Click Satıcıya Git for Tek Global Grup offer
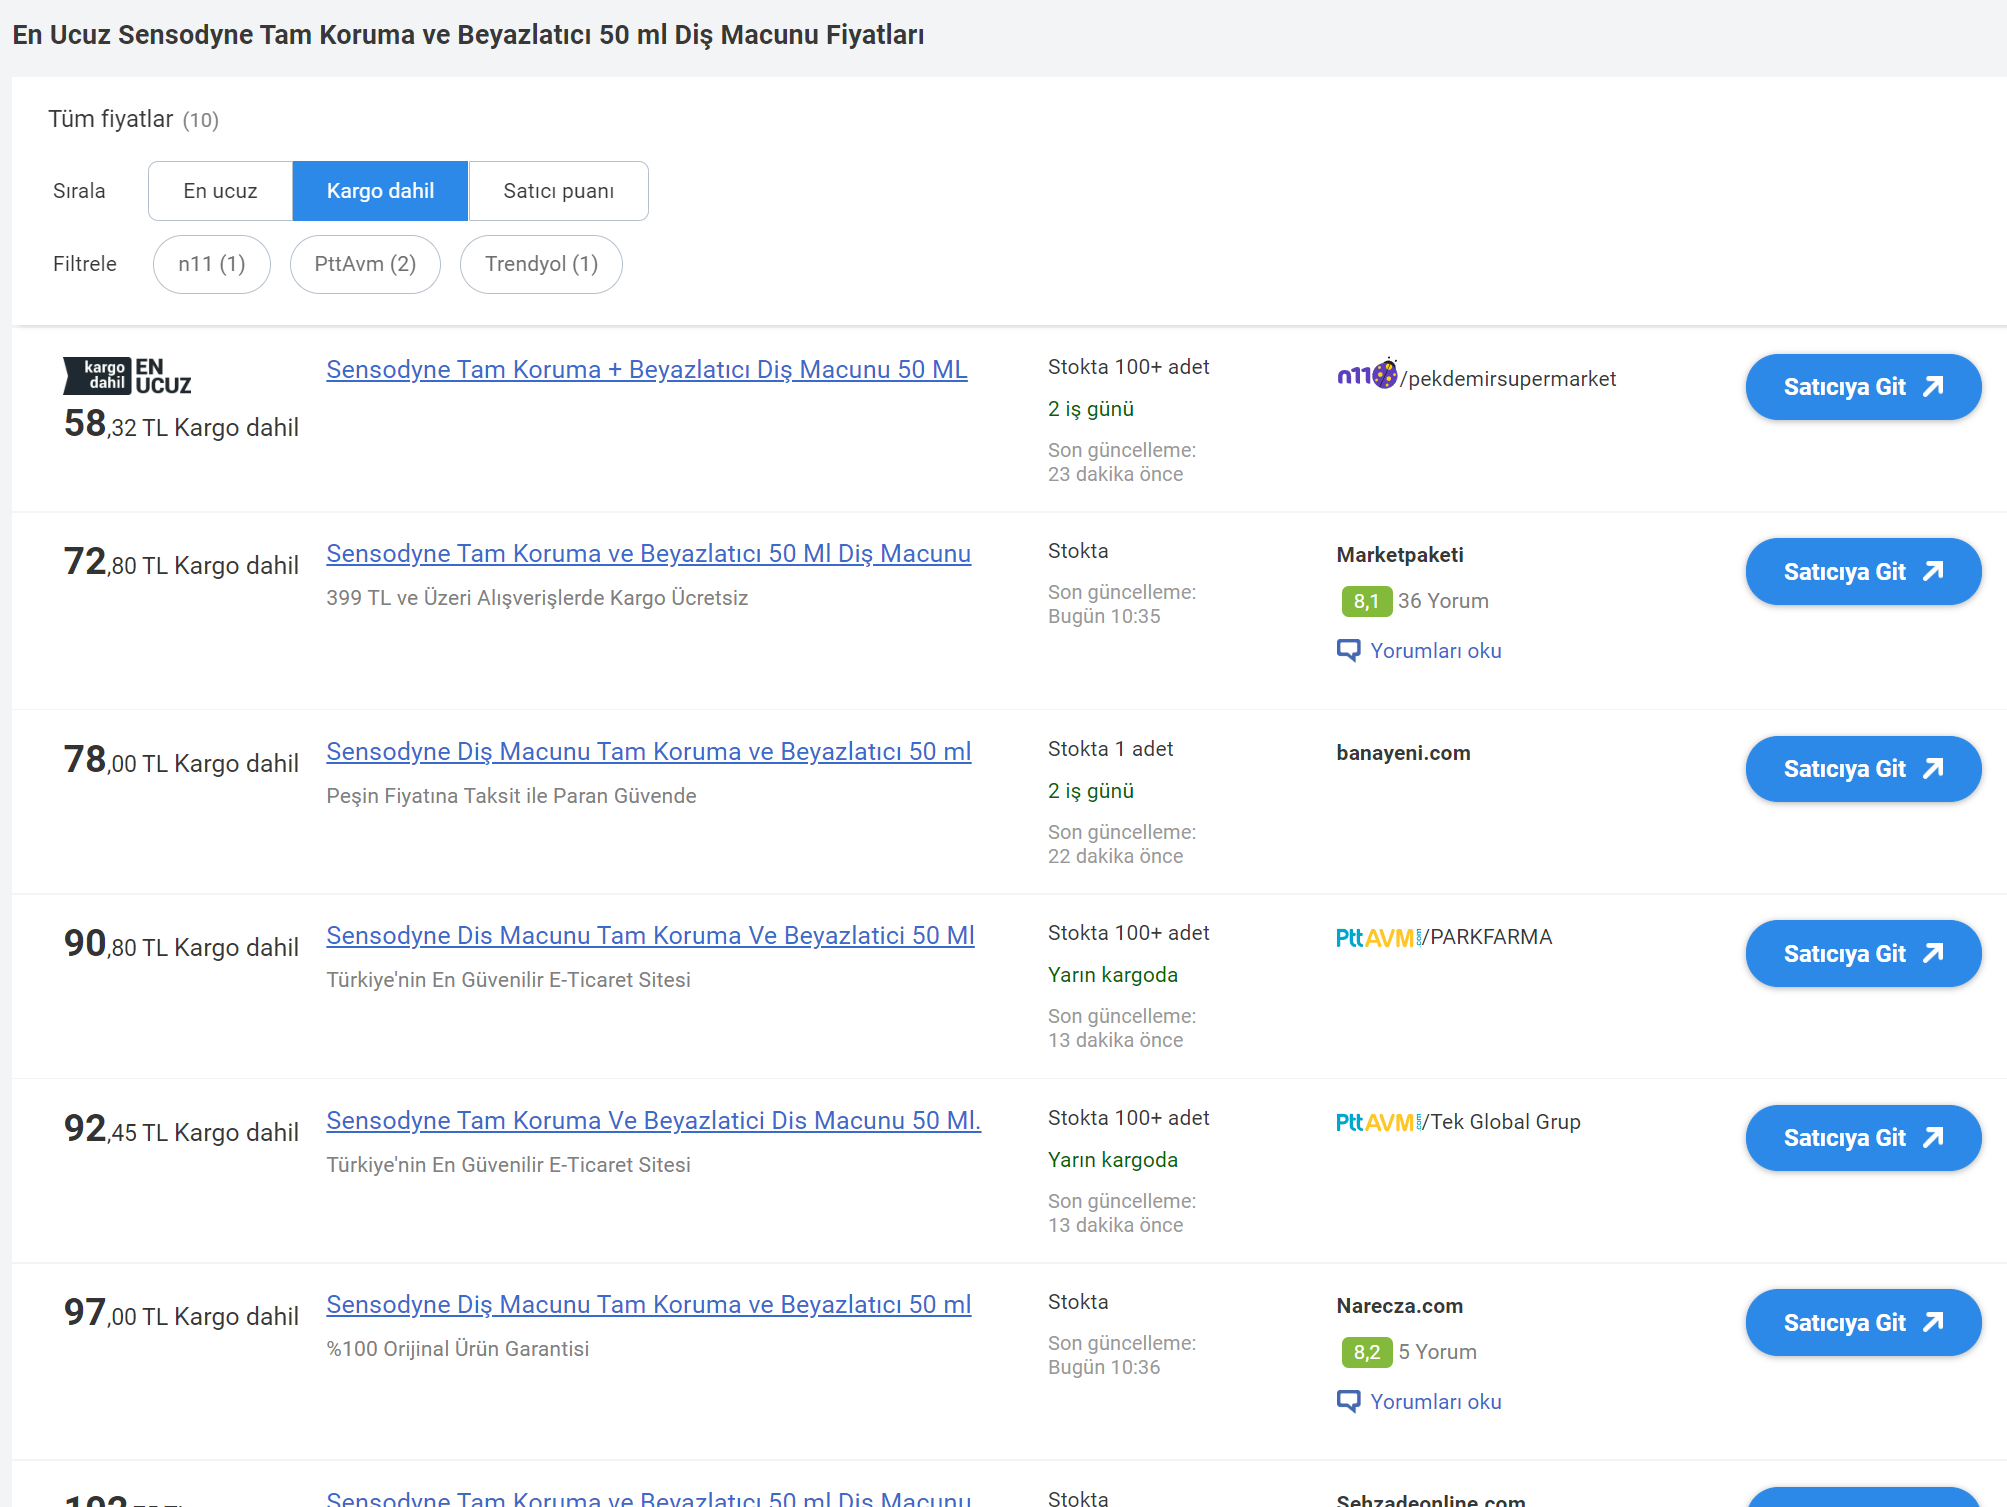The height and width of the screenshot is (1507, 2007). pyautogui.click(x=1862, y=1138)
